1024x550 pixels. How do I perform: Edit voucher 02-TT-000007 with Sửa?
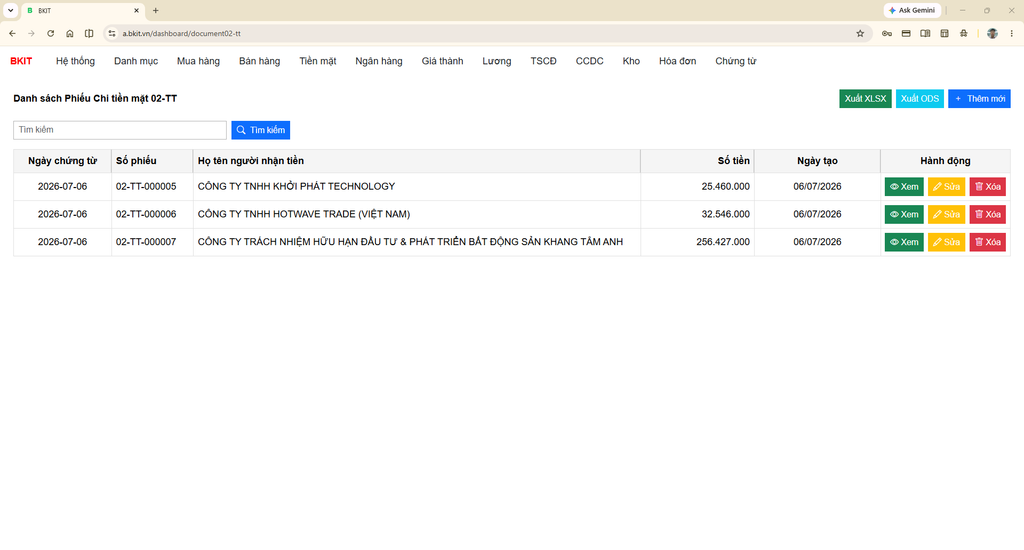pos(946,242)
